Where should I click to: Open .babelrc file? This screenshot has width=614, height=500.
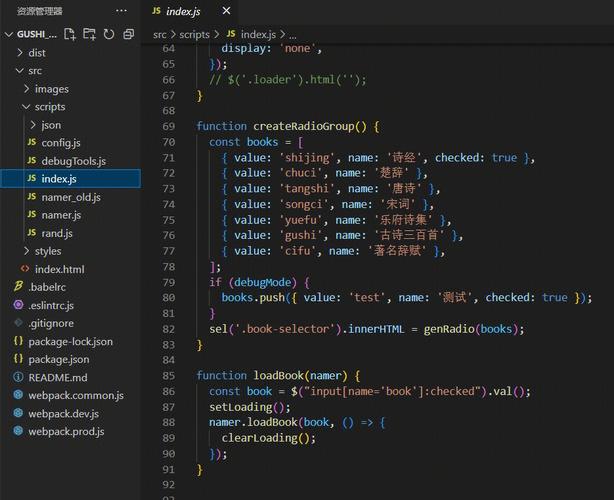pos(47,287)
